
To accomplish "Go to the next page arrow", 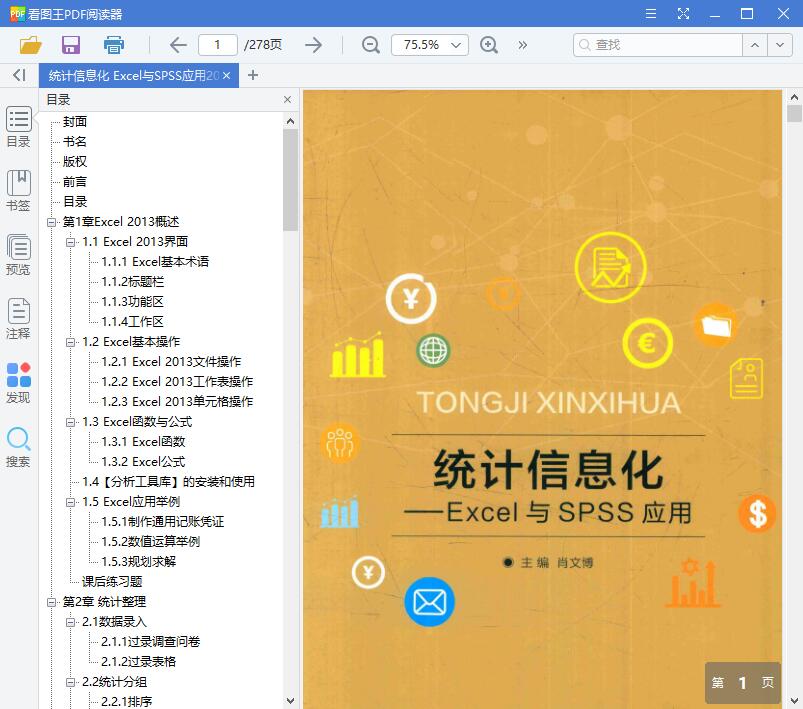I will 313,45.
